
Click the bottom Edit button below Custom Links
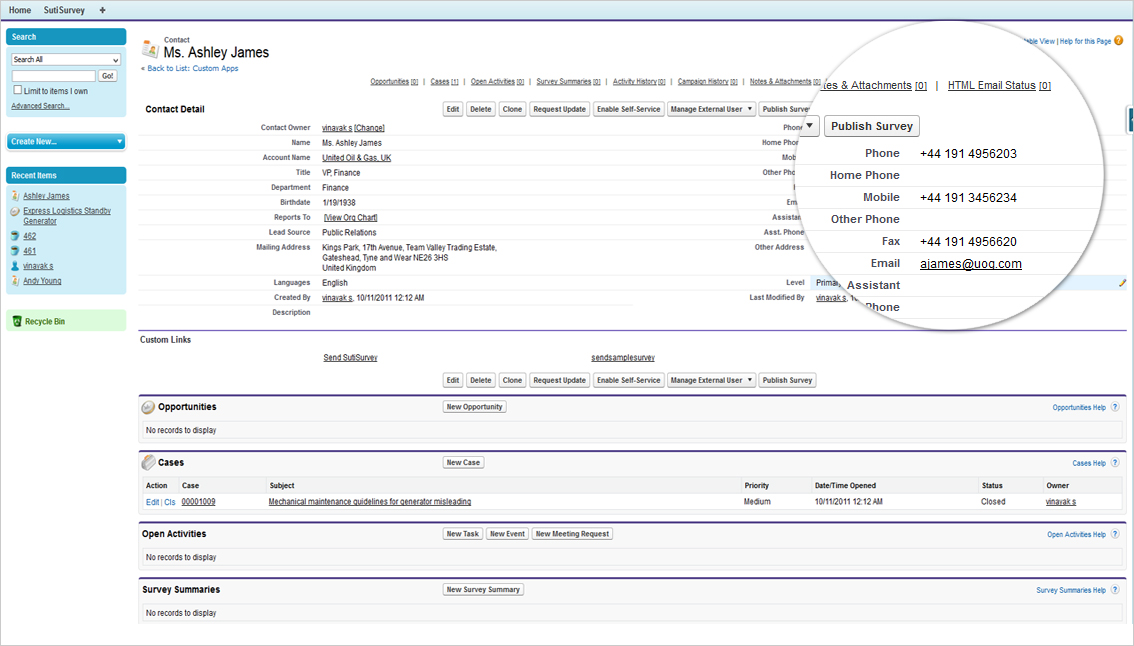pos(453,380)
